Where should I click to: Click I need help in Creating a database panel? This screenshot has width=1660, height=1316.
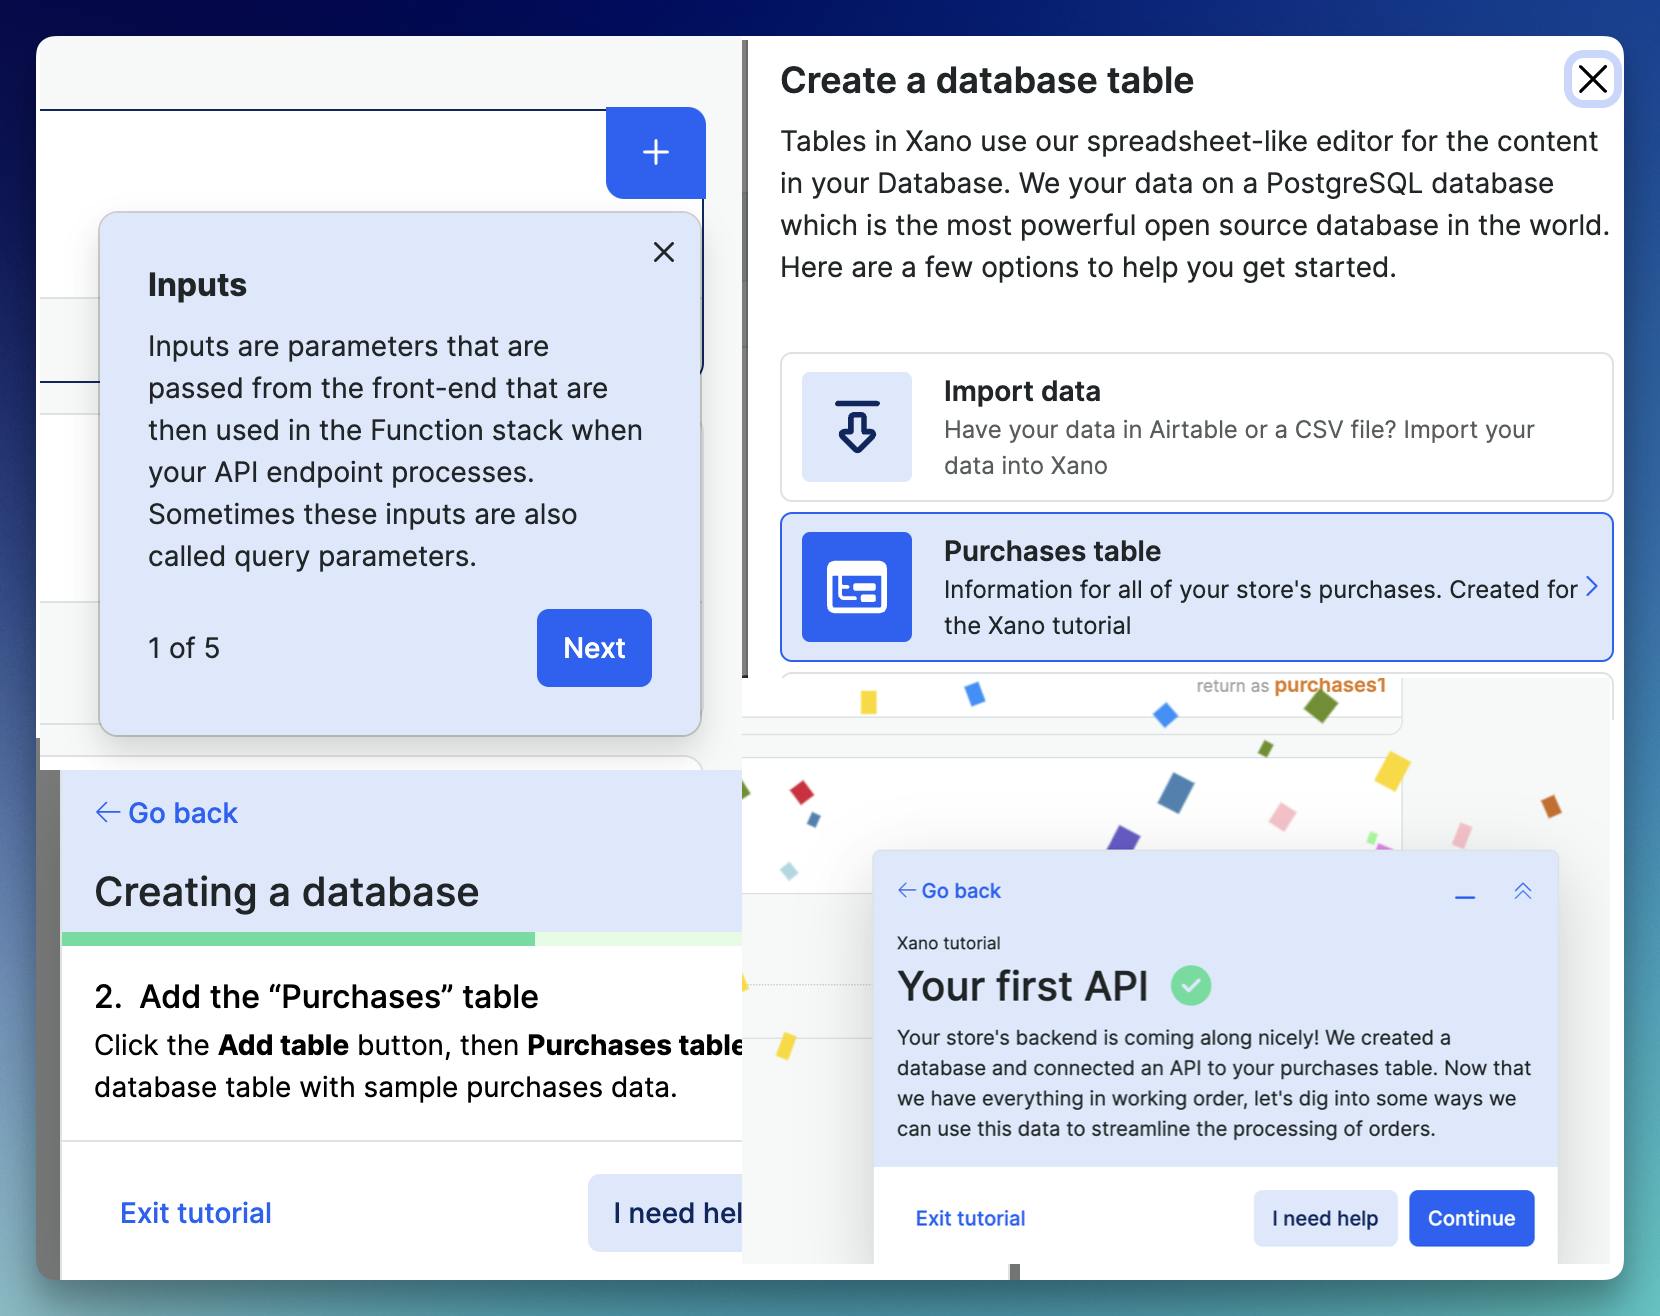pos(666,1213)
